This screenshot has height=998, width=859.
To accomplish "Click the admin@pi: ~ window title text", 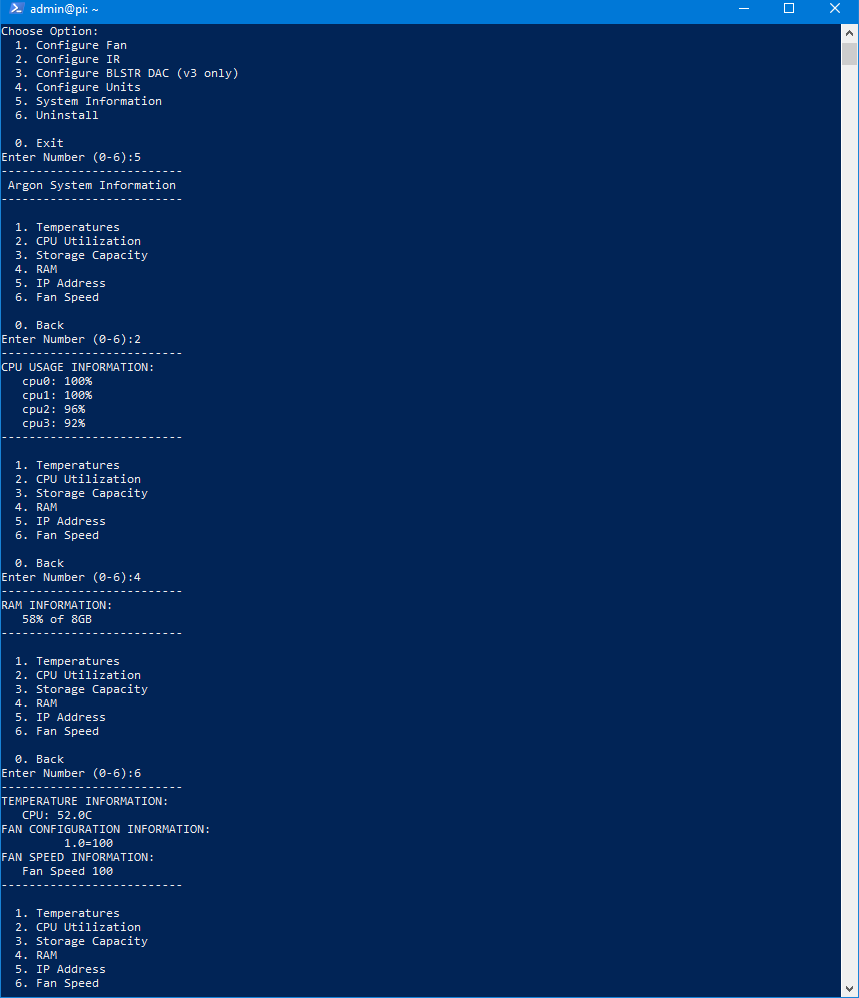I will point(64,9).
